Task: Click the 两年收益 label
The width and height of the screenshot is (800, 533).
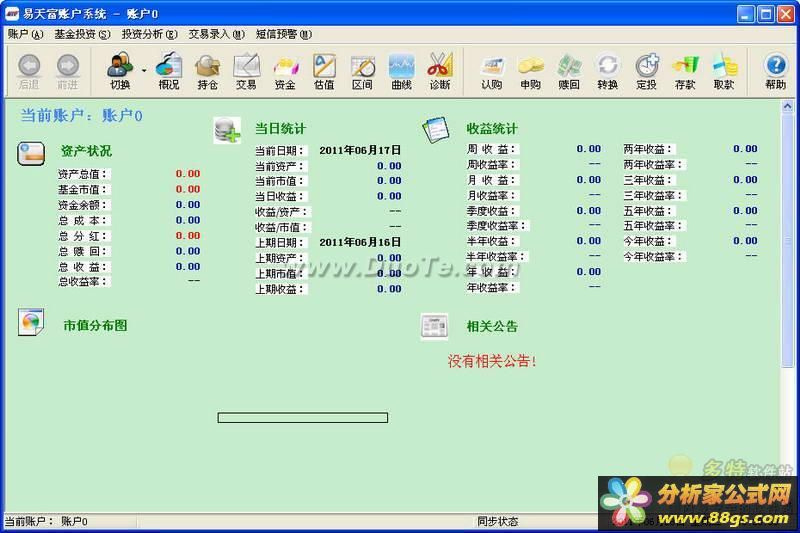Action: [648, 149]
